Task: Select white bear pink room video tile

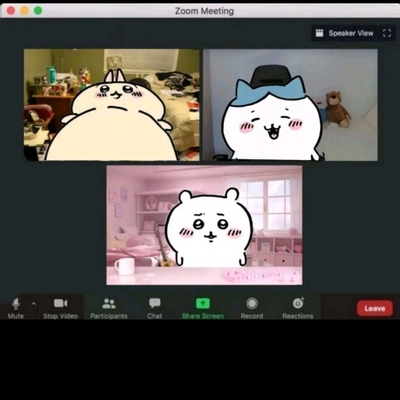Action: (x=204, y=225)
